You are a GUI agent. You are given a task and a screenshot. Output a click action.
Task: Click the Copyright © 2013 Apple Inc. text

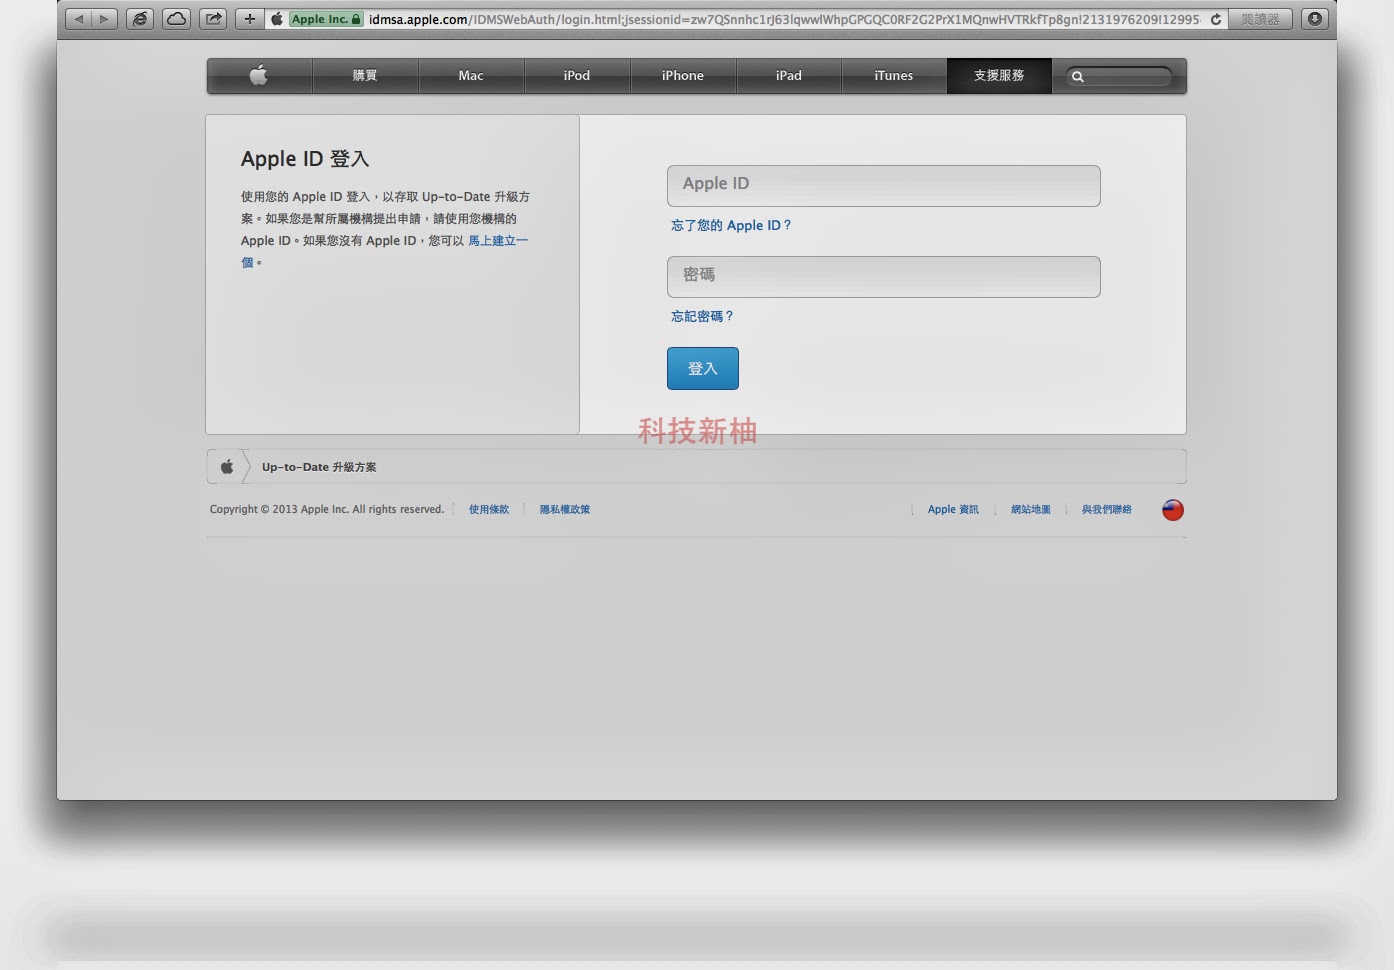coord(327,509)
